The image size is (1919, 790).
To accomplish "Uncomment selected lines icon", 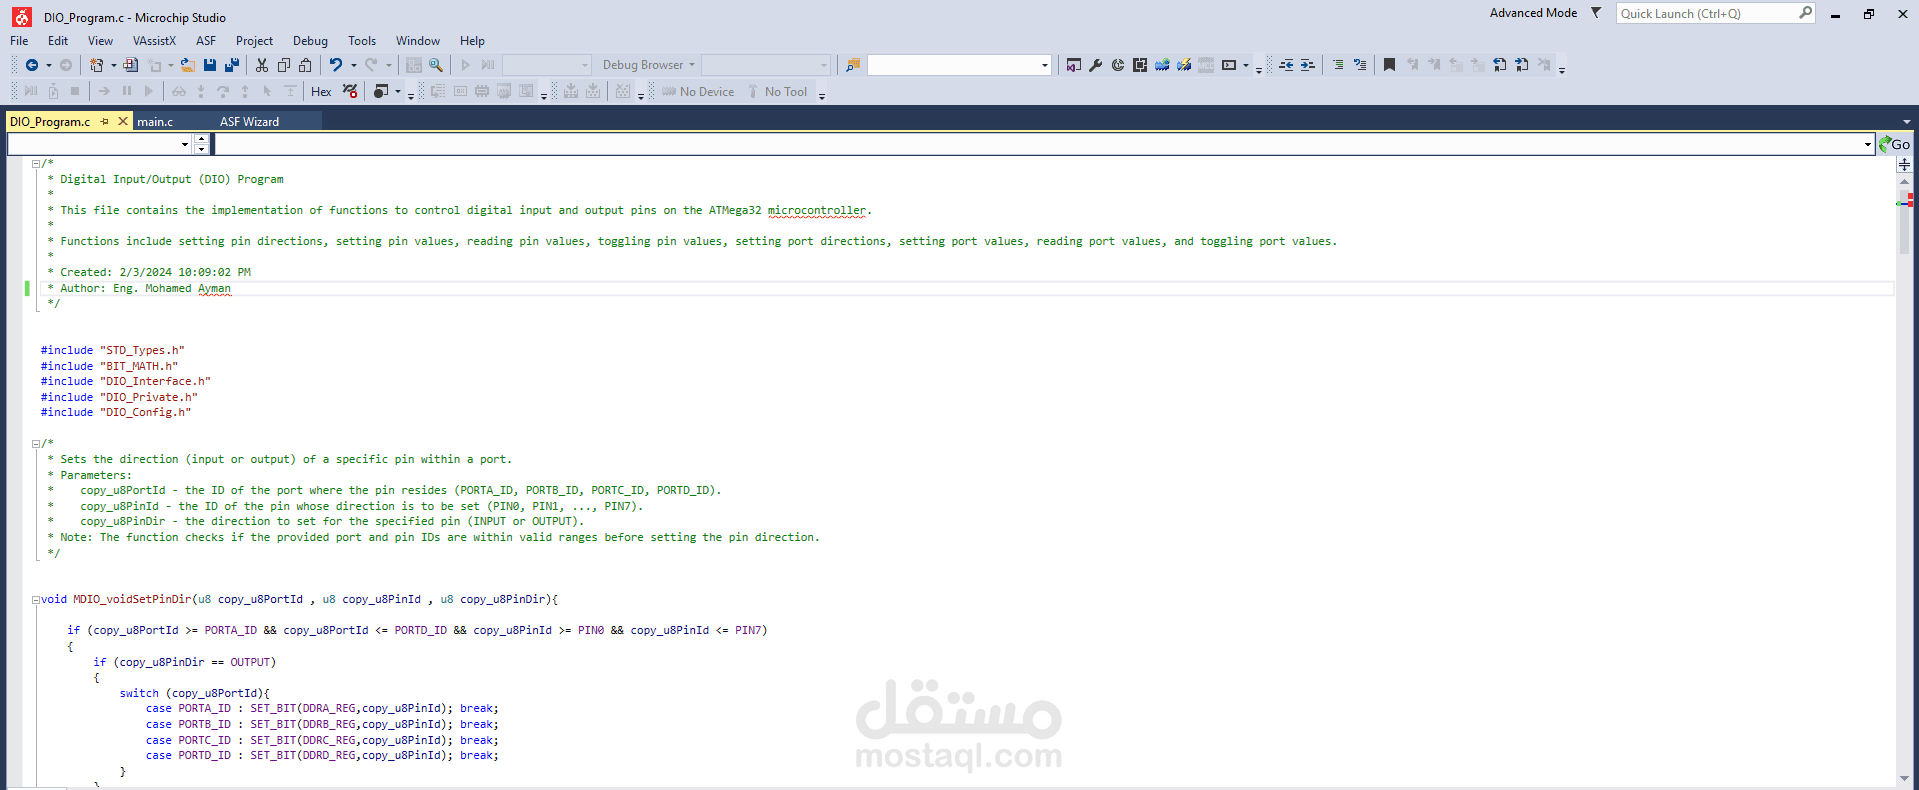I will (x=1360, y=65).
